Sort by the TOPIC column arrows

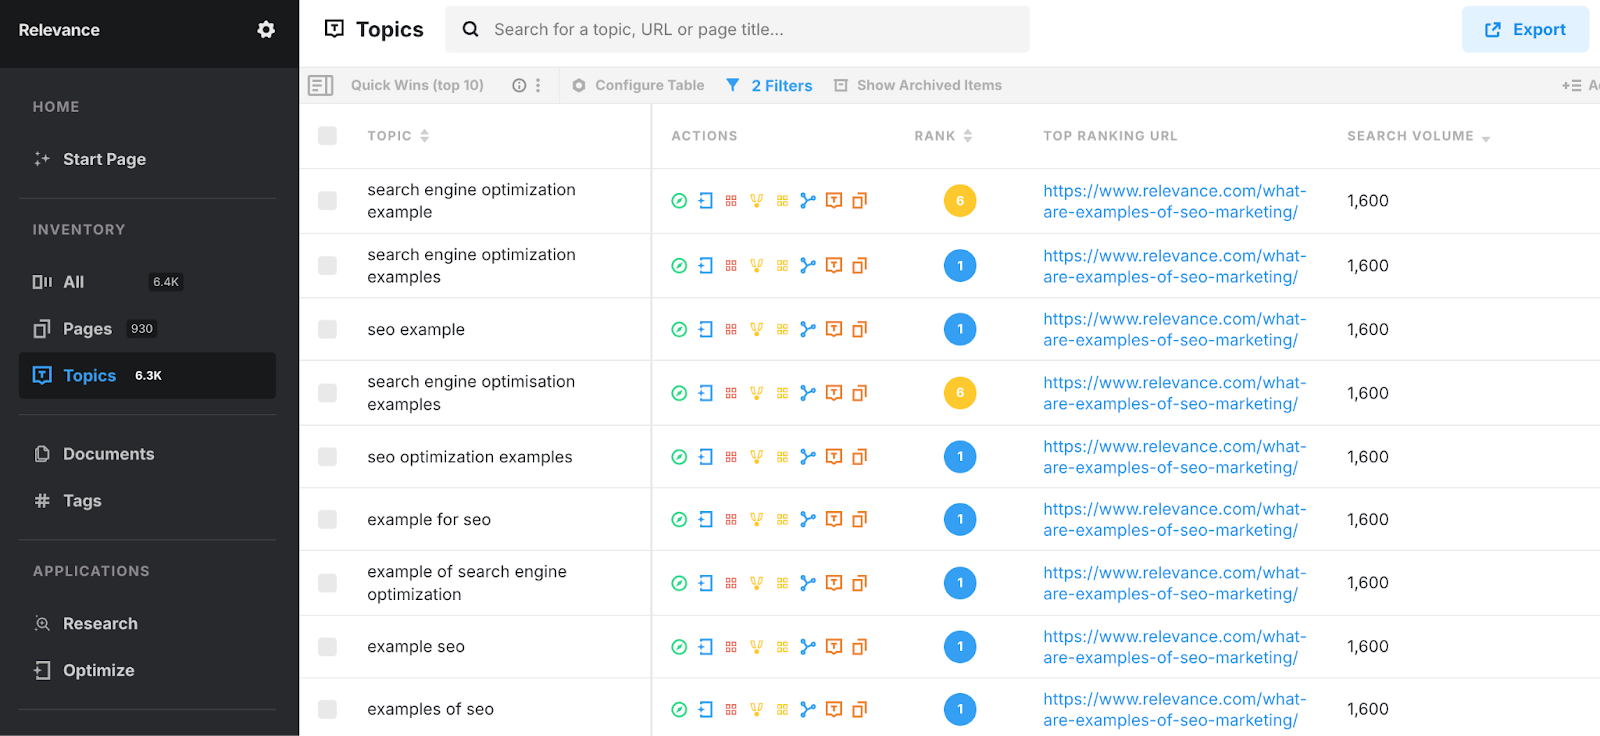pos(425,136)
